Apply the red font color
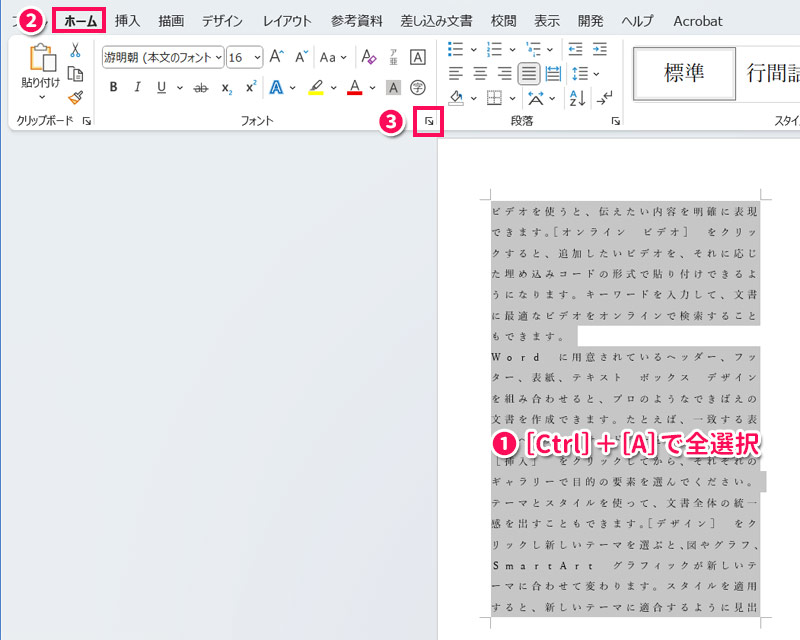 click(355, 87)
